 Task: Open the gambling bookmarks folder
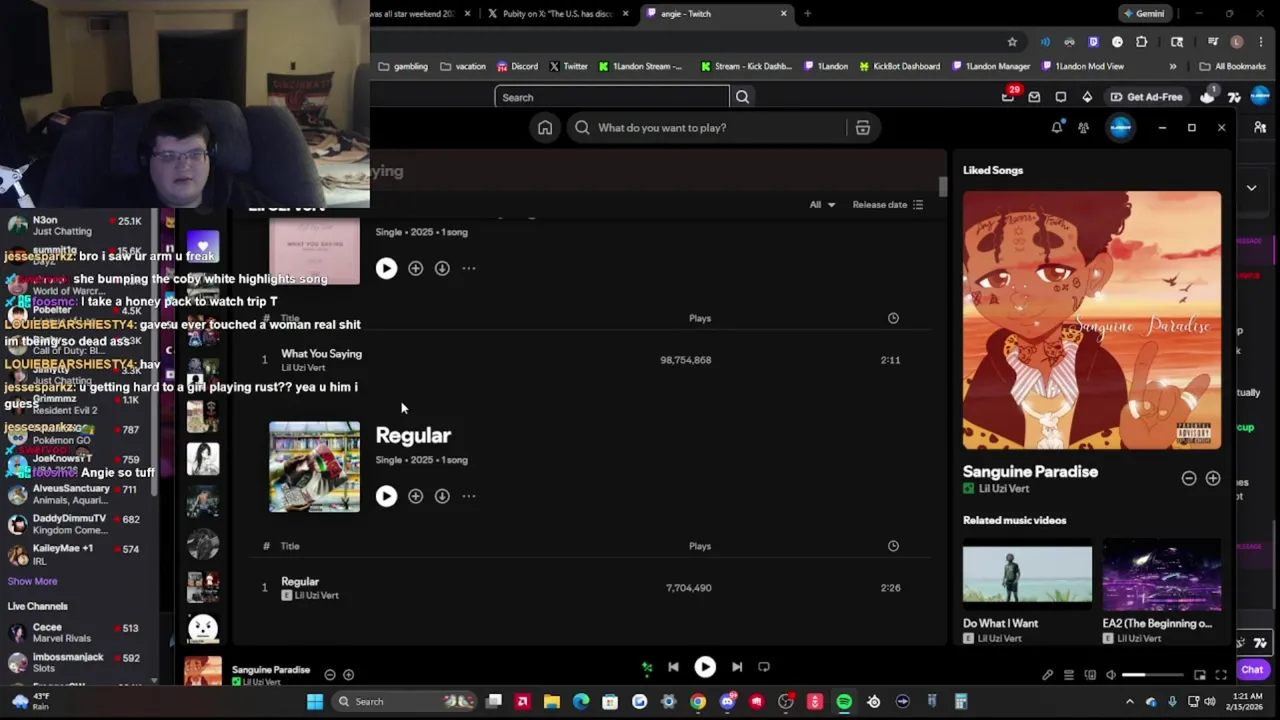403,67
